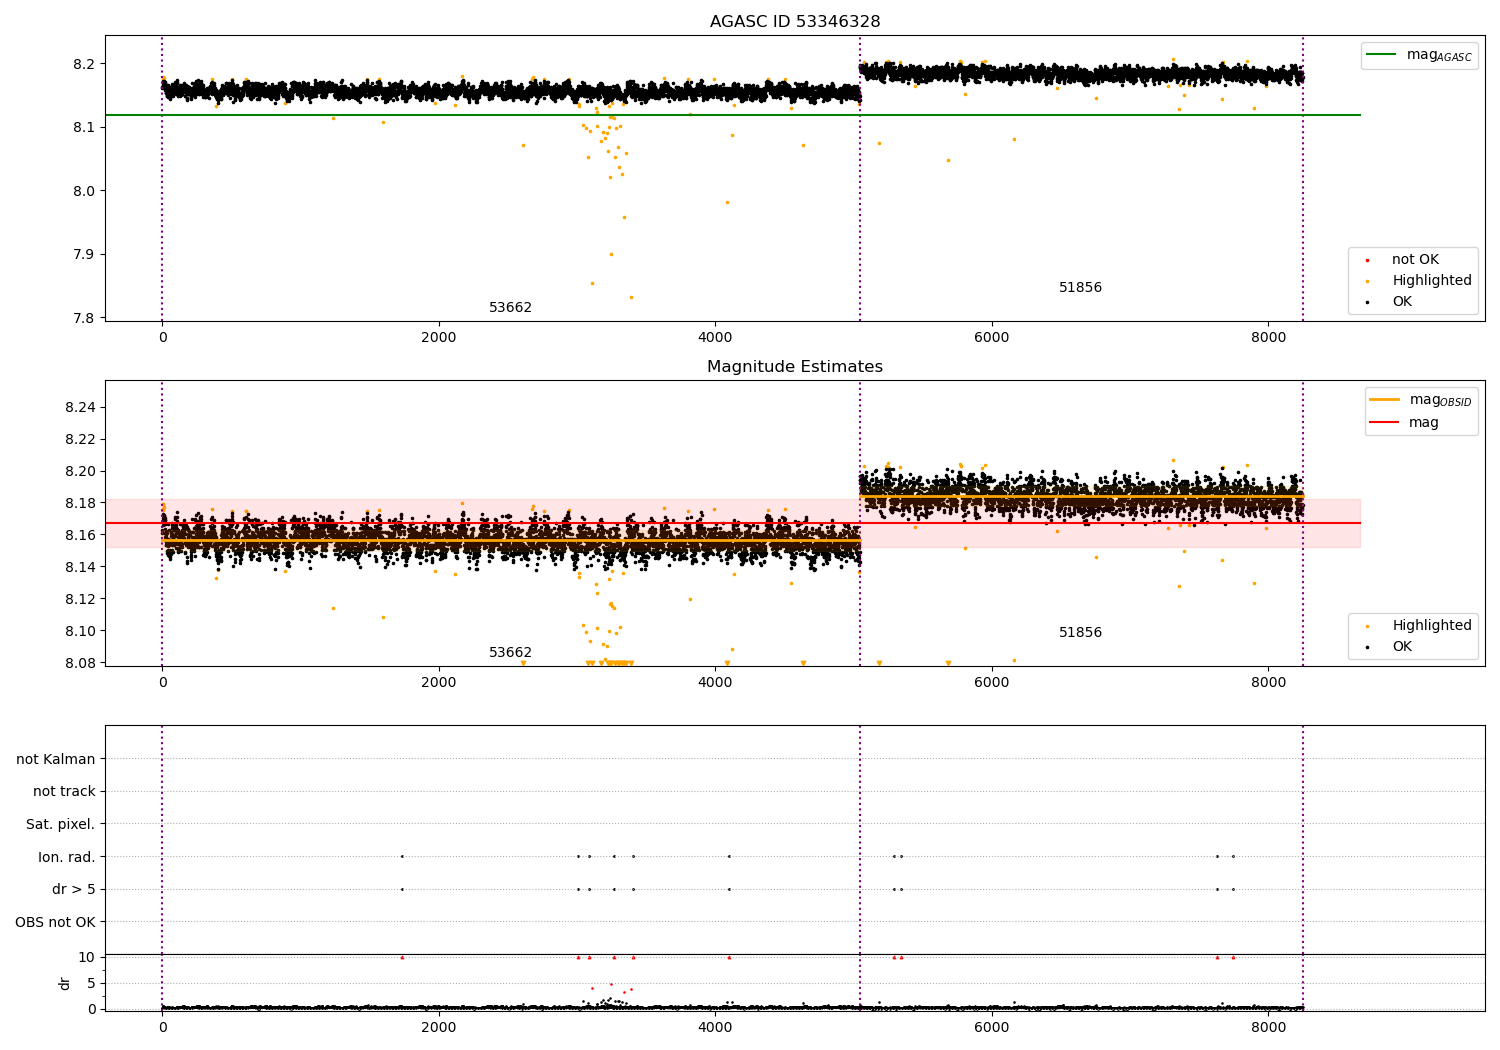Select label 51856 in Magnitude Estimates plot
The width and height of the screenshot is (1500, 1050).
coord(1080,633)
